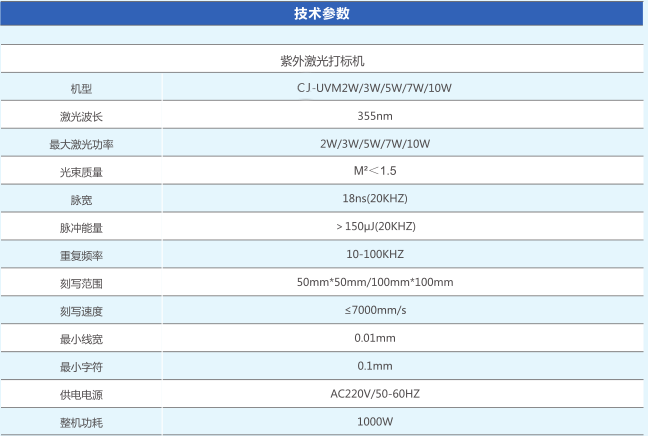648x436 pixels.
Task: Select the M²<1.5 beam quality value
Action: 375,170
